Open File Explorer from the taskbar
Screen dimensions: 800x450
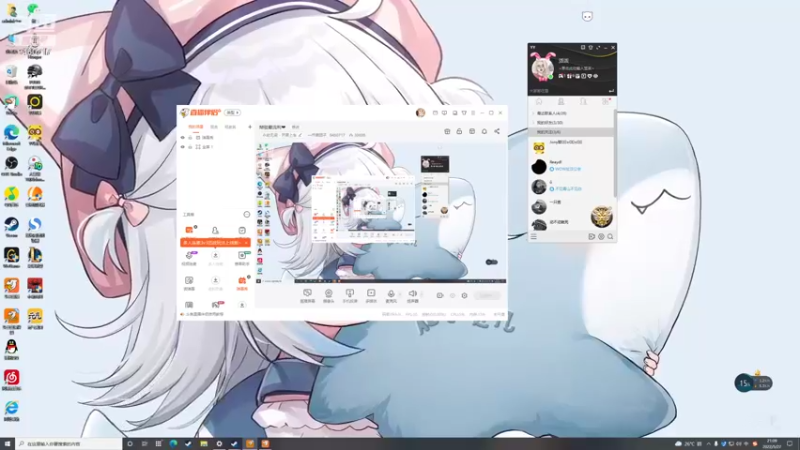pos(204,444)
